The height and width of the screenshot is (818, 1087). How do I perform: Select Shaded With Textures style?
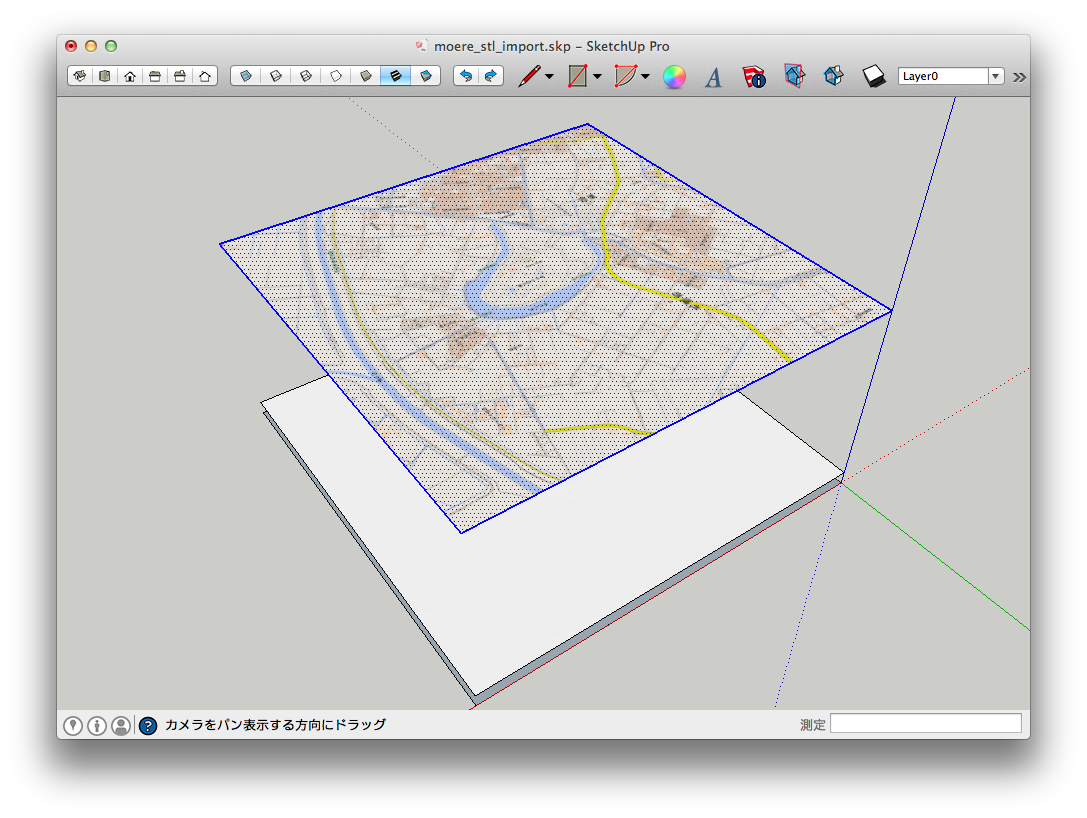tap(395, 76)
